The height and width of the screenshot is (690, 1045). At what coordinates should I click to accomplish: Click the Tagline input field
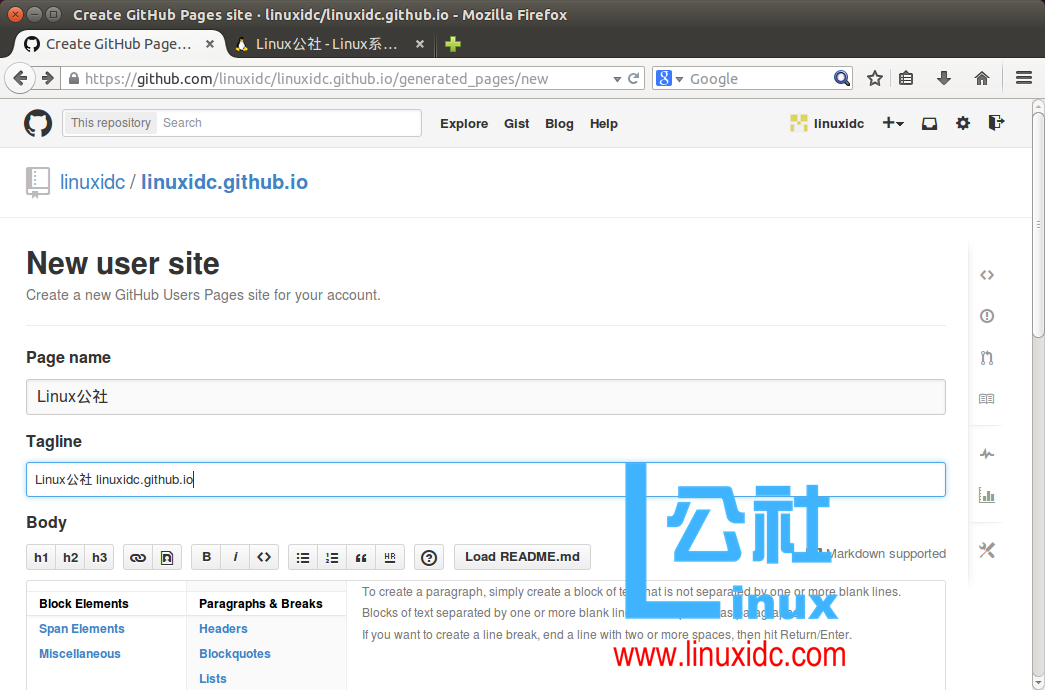pos(486,479)
